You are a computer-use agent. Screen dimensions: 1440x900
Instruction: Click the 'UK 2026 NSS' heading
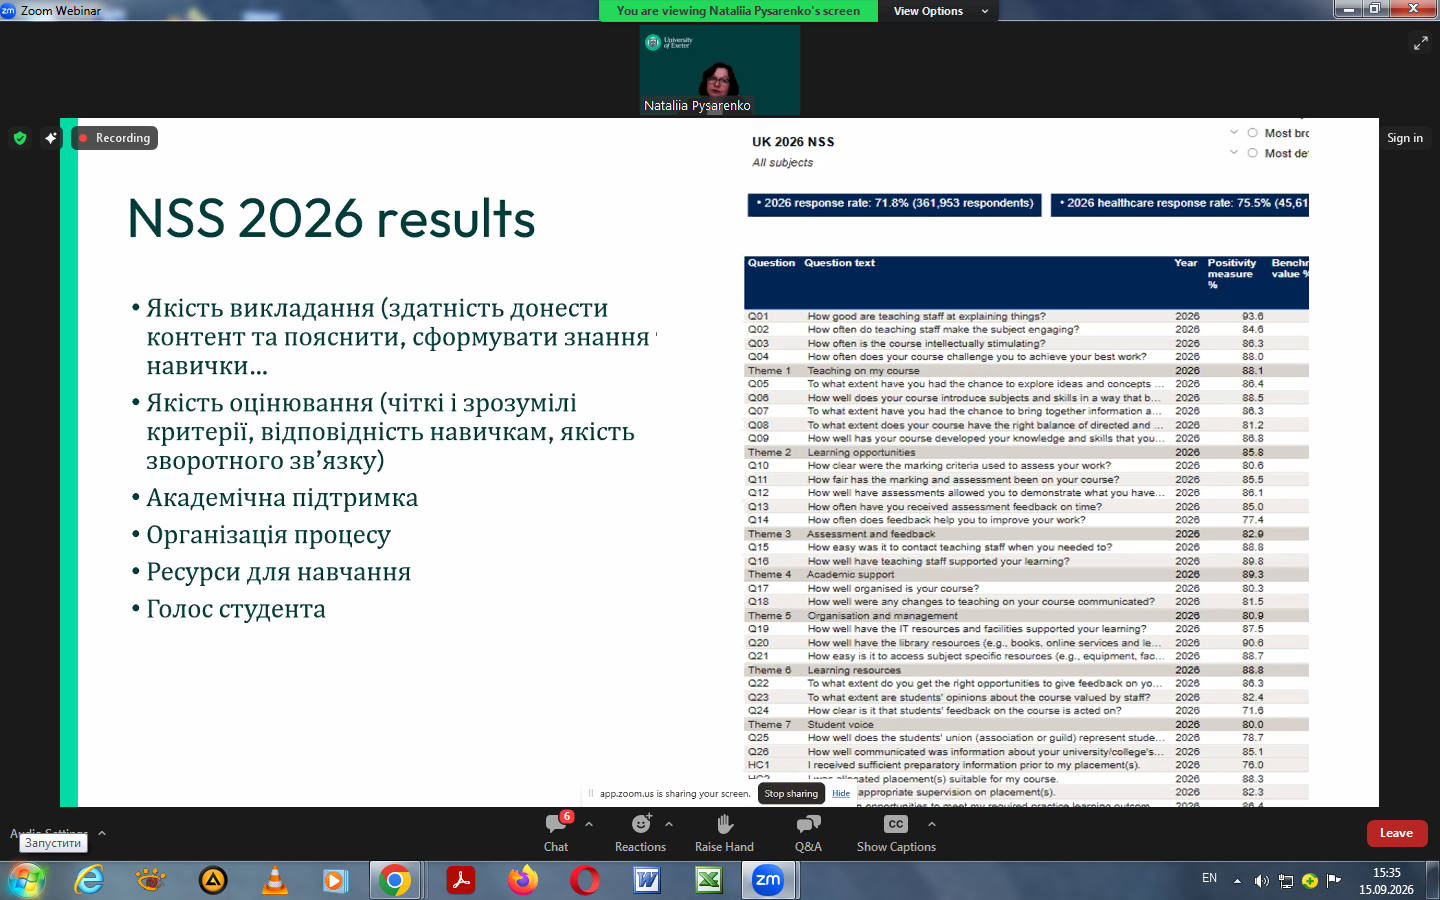point(793,142)
